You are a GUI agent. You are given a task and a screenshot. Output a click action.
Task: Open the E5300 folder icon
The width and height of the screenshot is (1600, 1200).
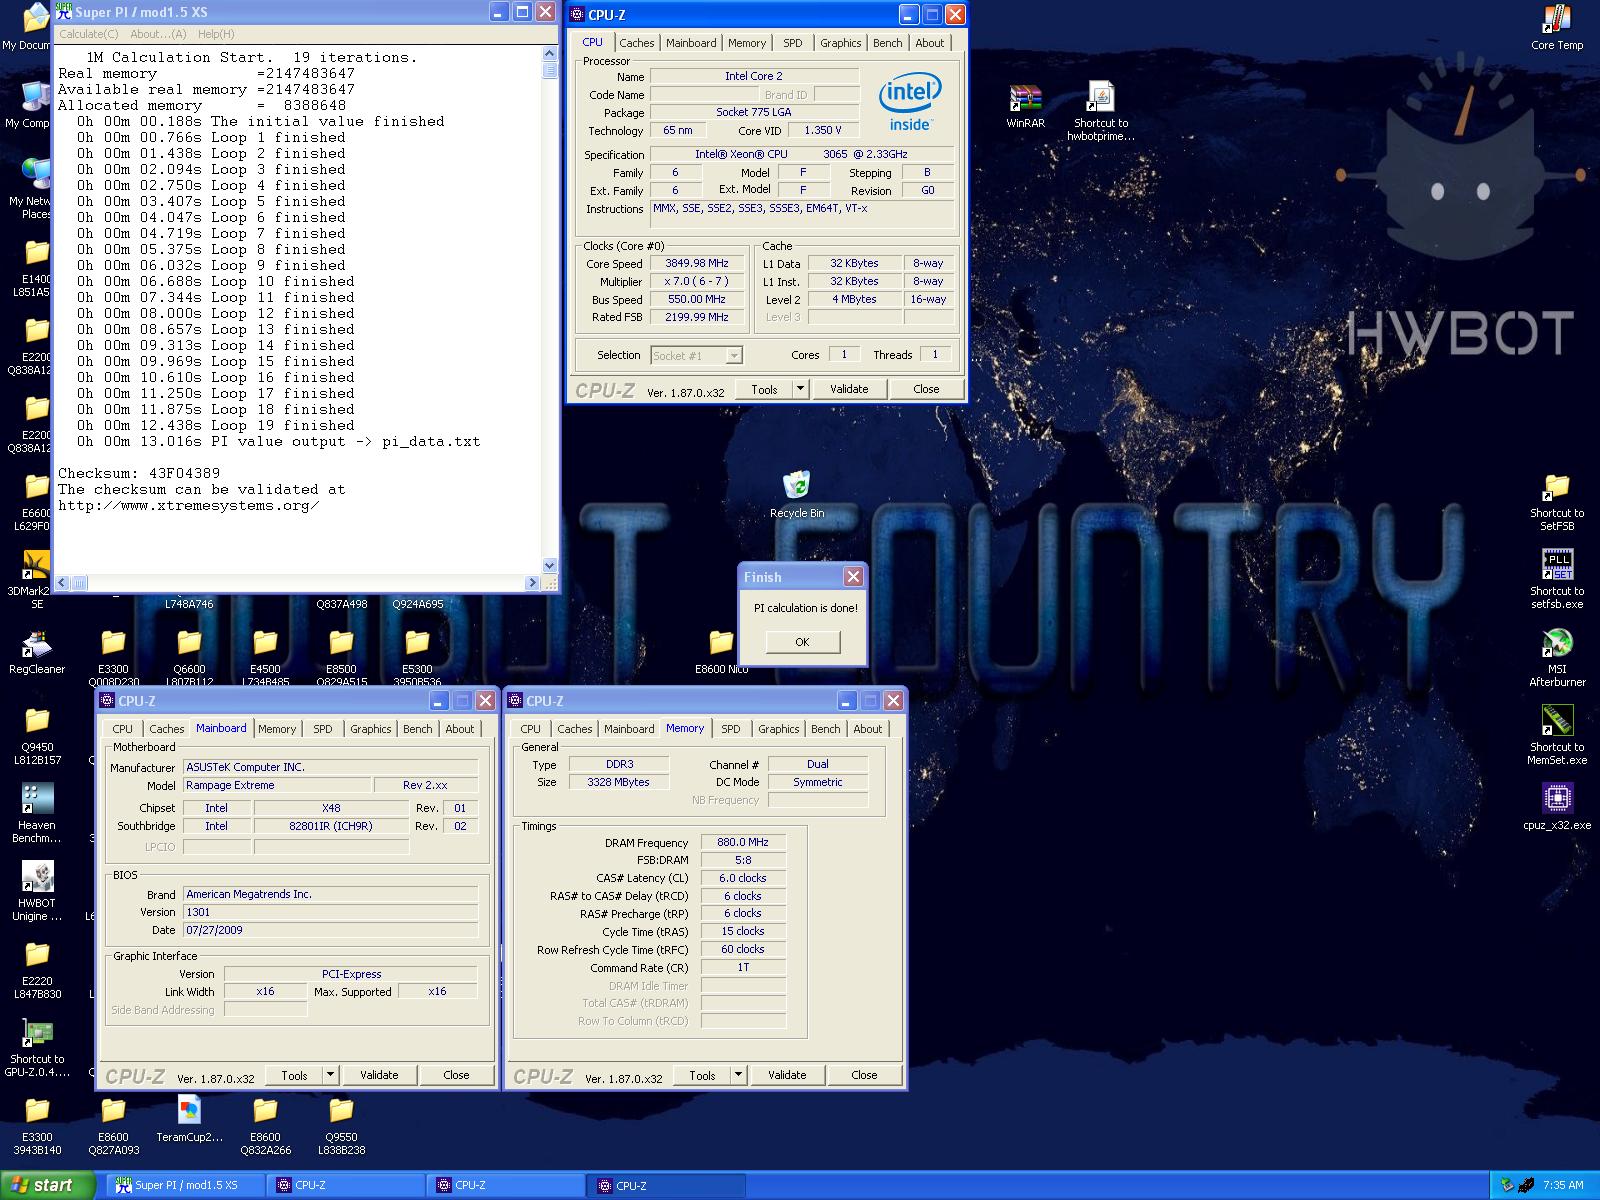[x=417, y=643]
